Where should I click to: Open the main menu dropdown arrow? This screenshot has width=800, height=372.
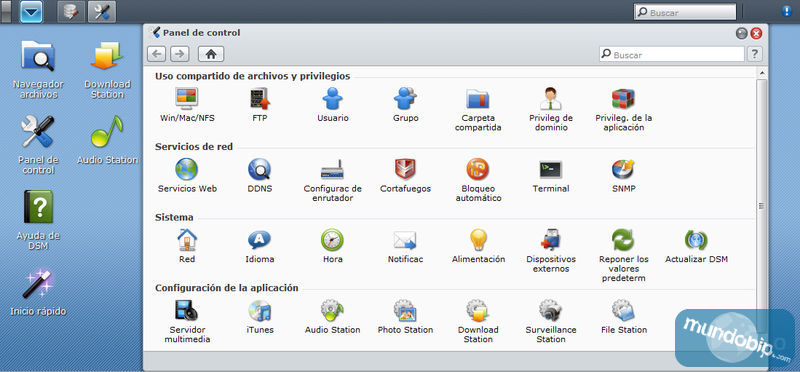(31, 12)
